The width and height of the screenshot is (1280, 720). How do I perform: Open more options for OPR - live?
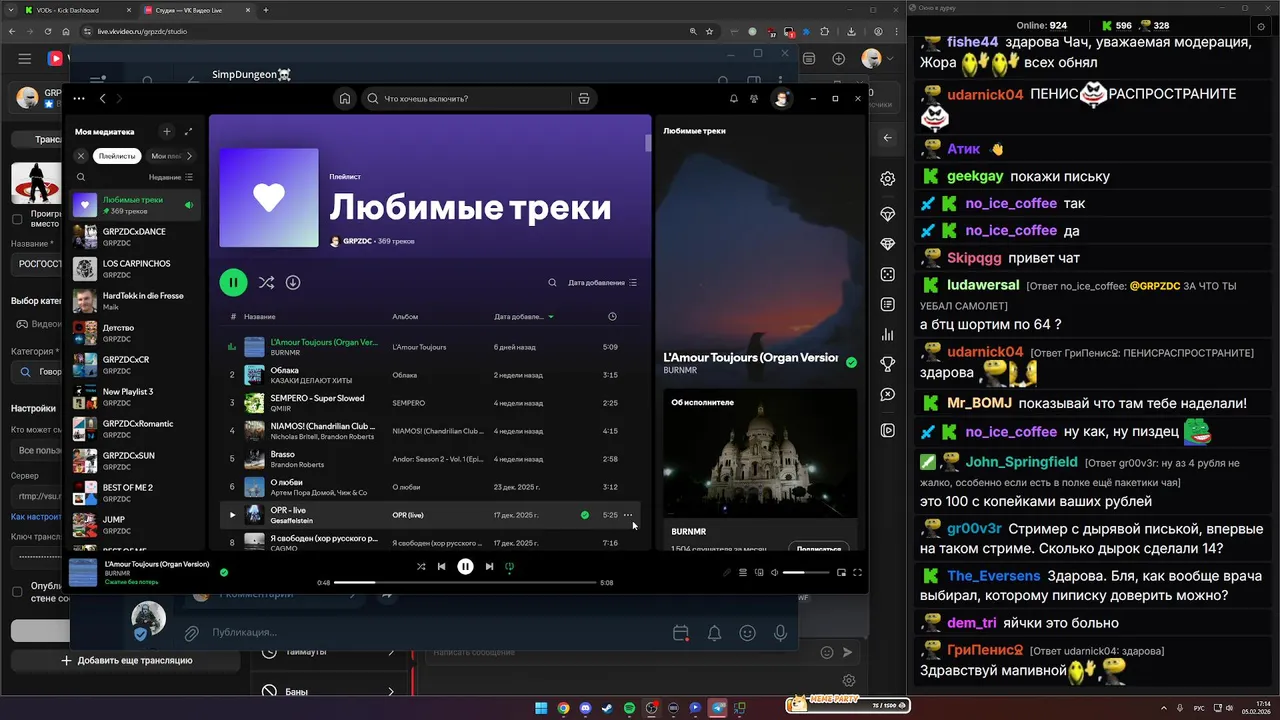[x=628, y=515]
